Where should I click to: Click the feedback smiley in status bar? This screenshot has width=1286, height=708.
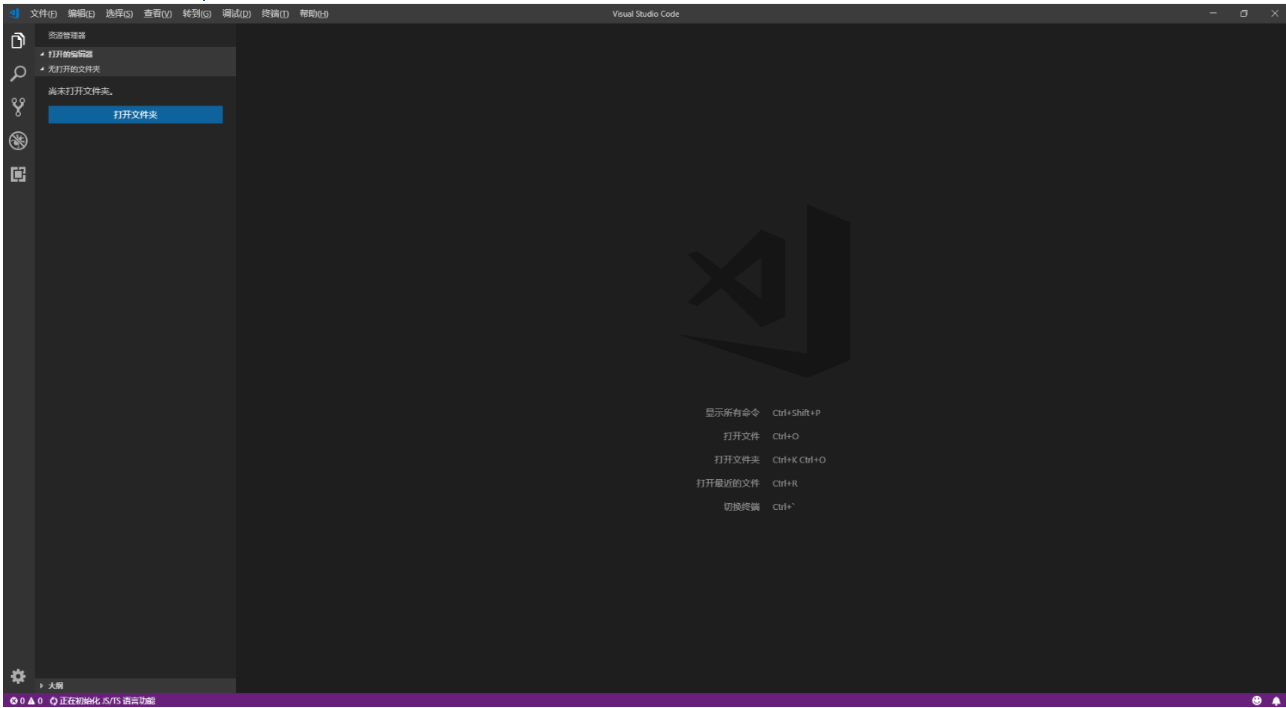tap(1257, 701)
